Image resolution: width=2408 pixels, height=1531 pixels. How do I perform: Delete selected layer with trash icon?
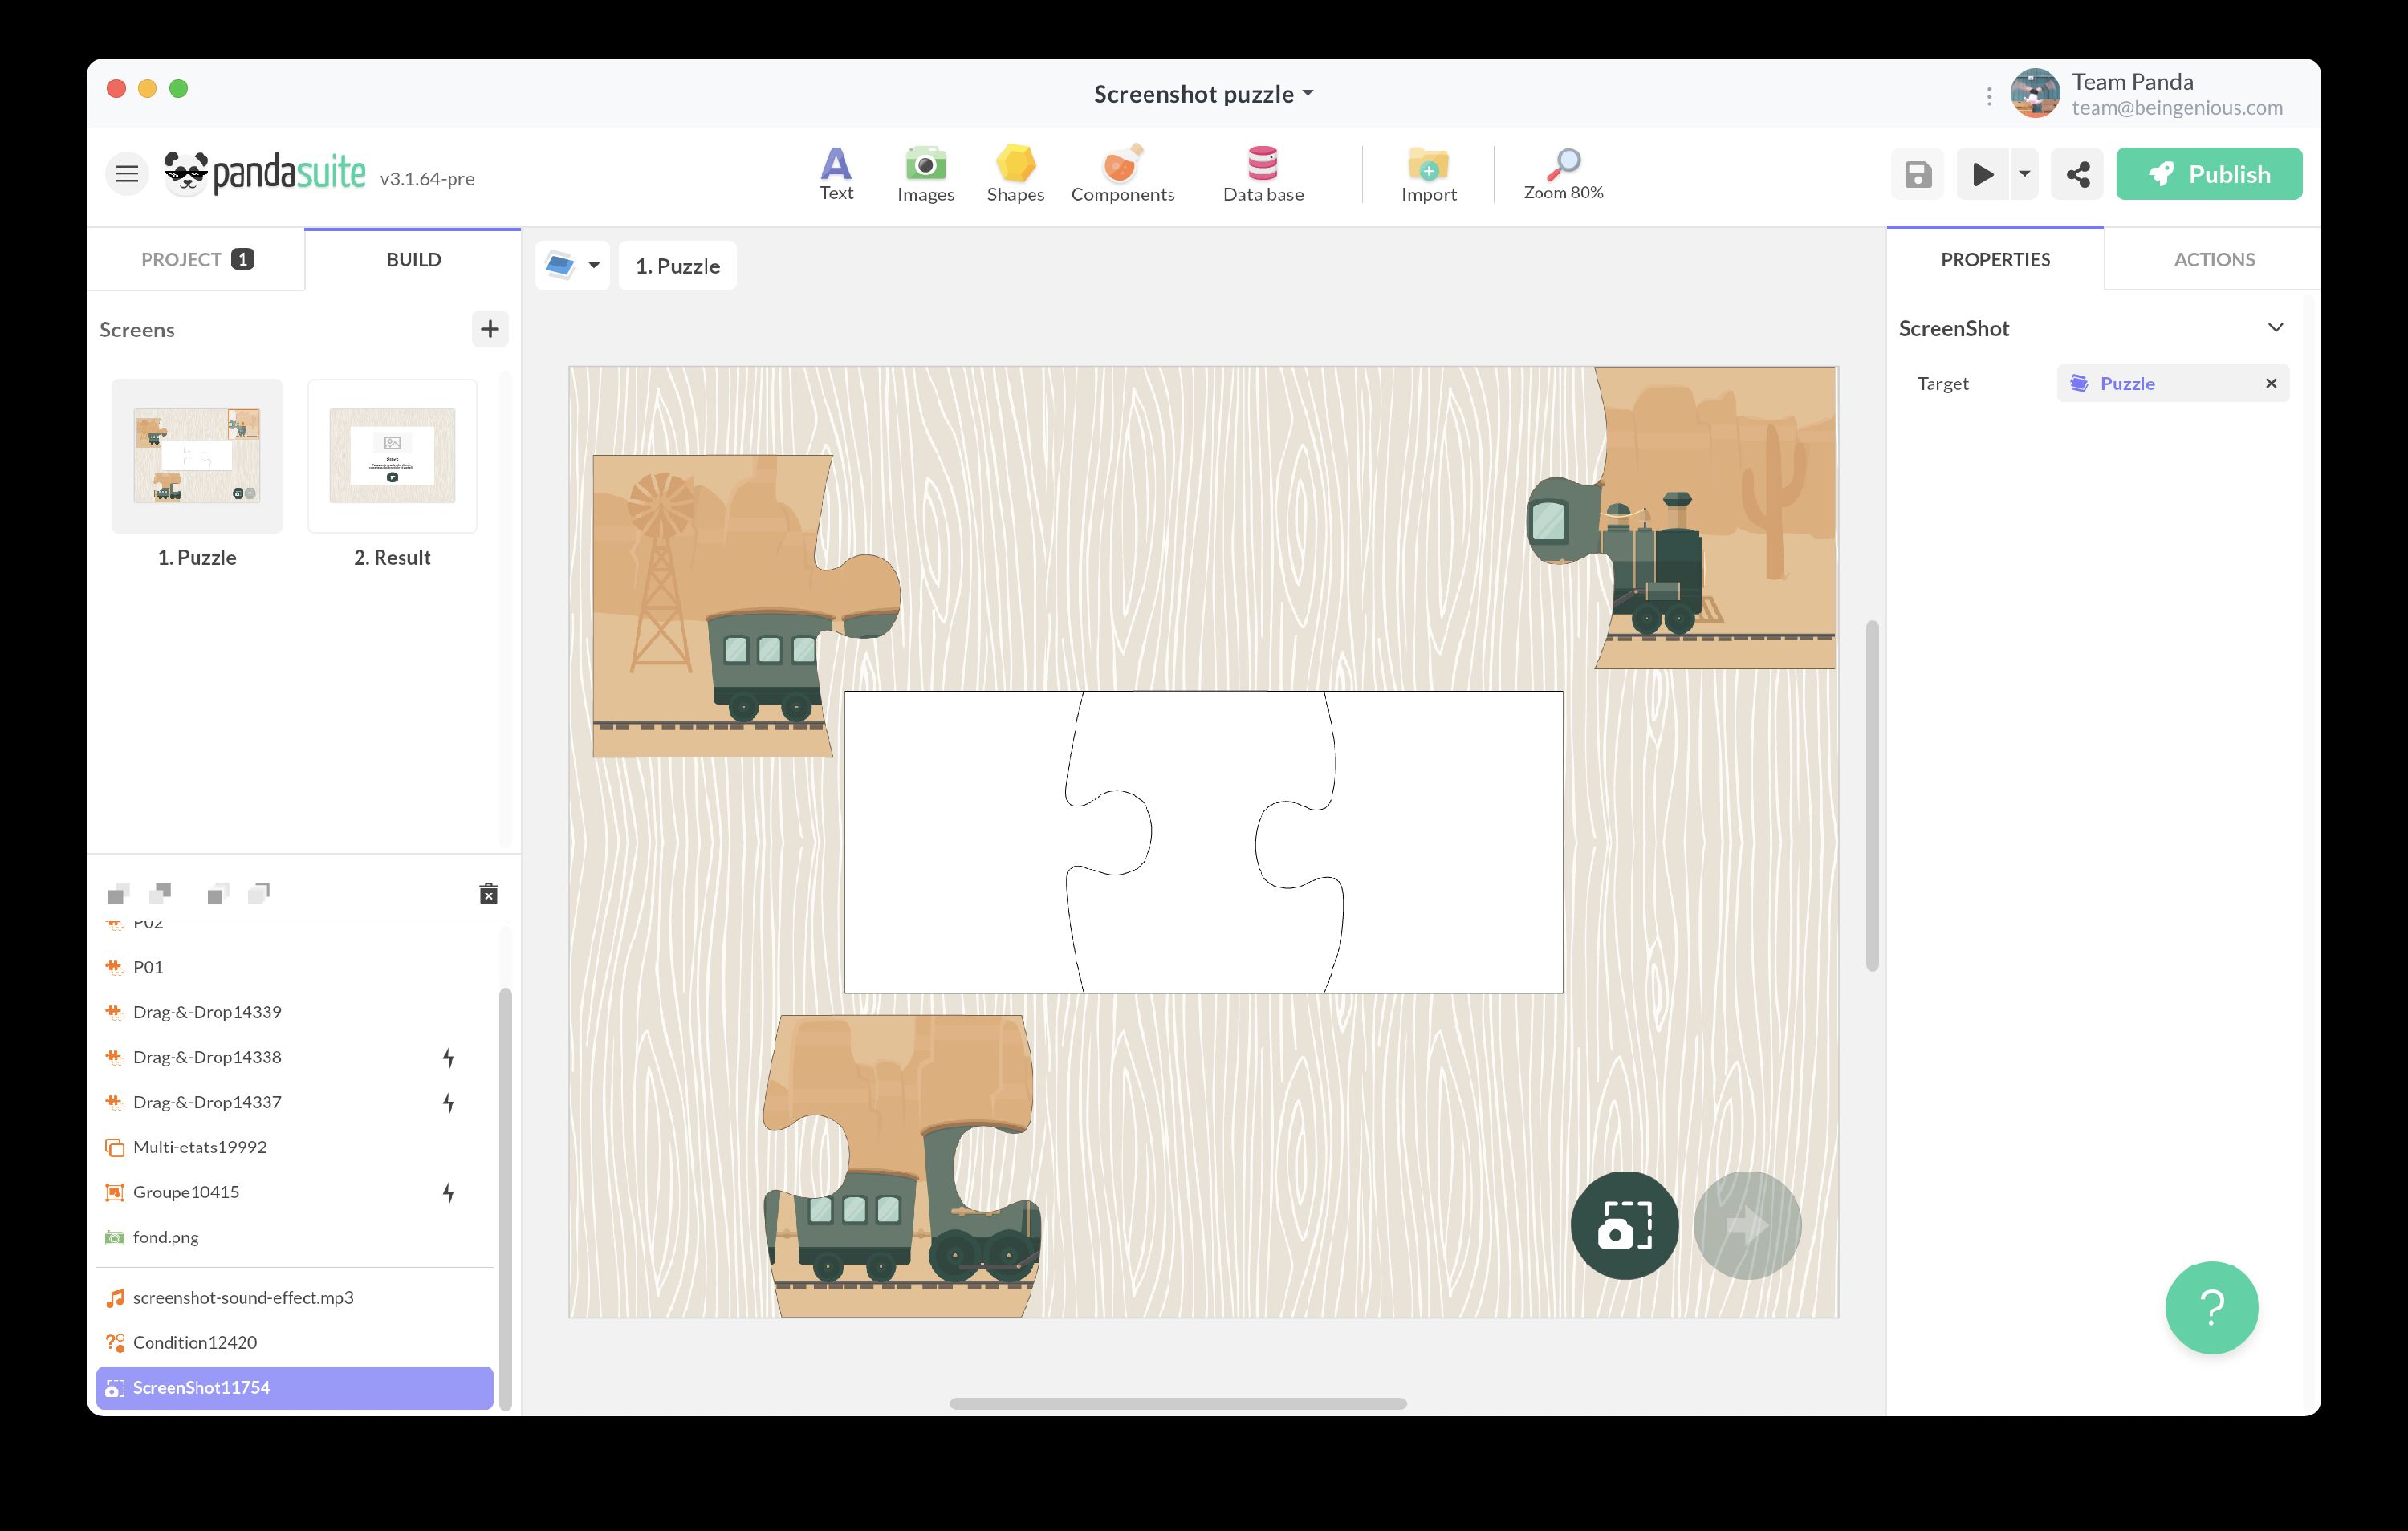pyautogui.click(x=488, y=893)
